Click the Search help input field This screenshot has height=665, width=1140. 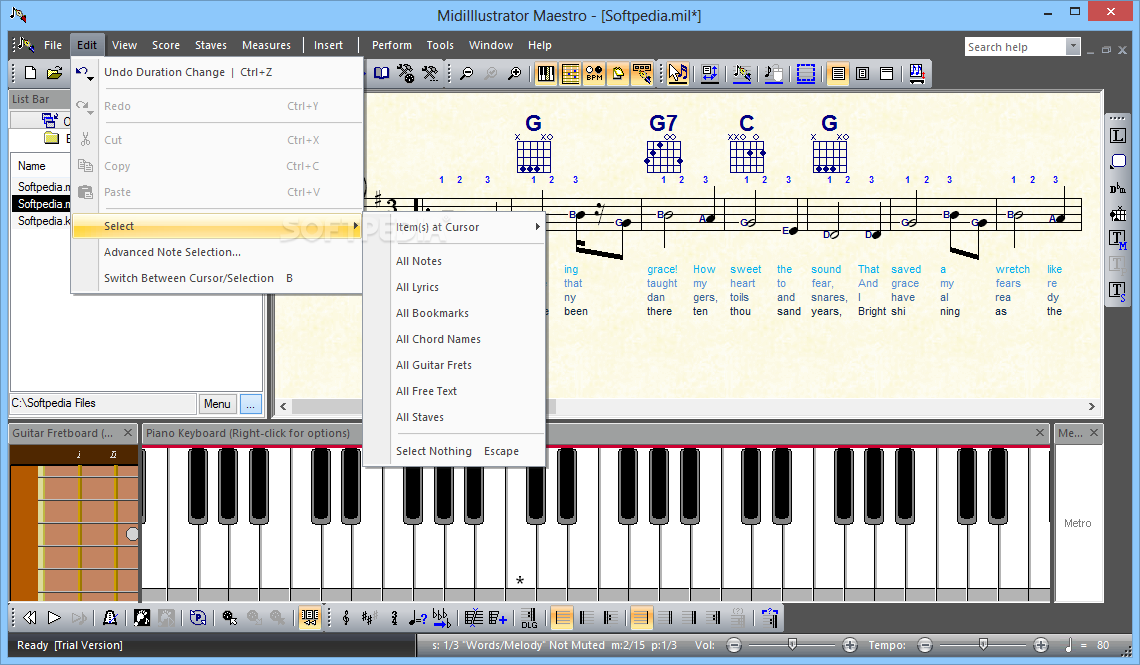(x=1015, y=47)
